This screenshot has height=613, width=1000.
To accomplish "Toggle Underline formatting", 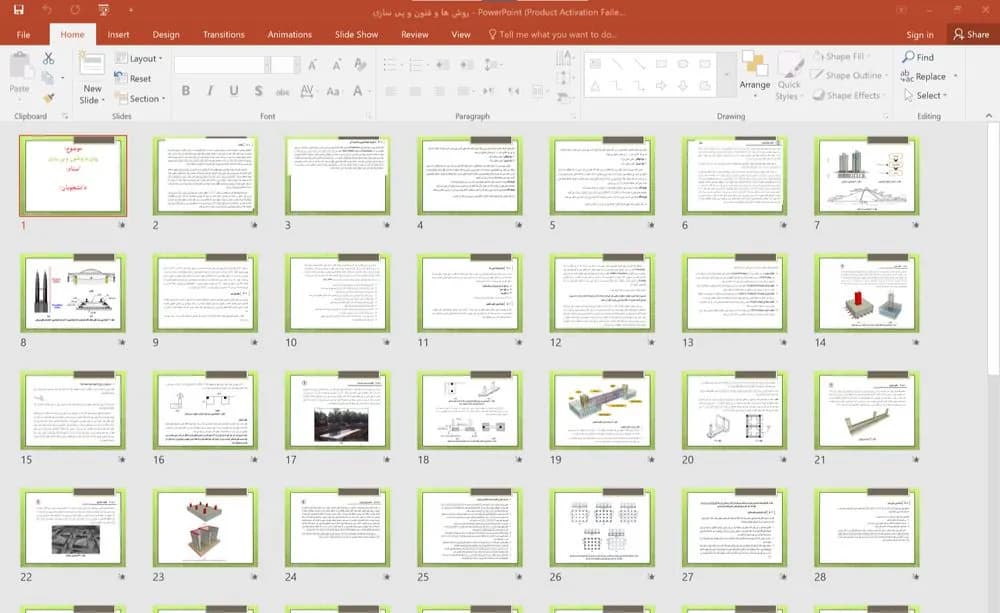I will point(234,91).
